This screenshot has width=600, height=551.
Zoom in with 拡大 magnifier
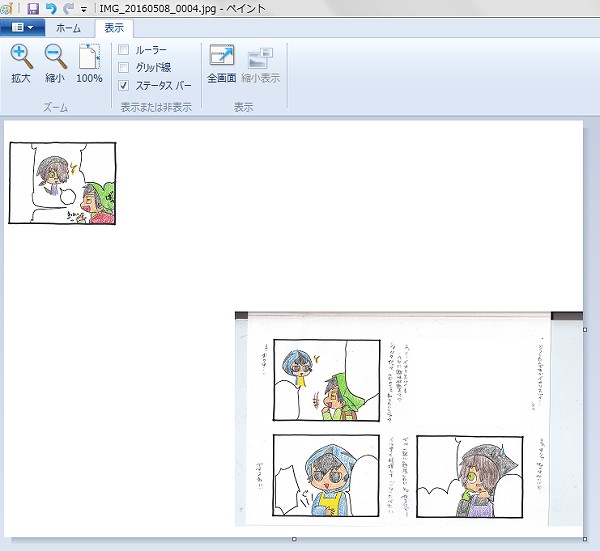(x=21, y=64)
